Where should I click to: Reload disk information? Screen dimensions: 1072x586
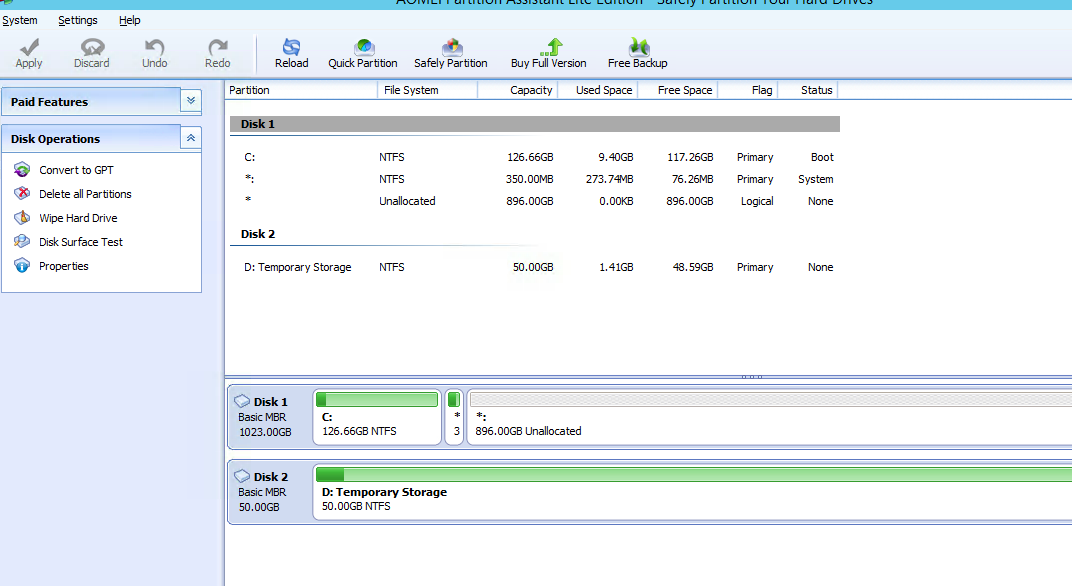(291, 52)
